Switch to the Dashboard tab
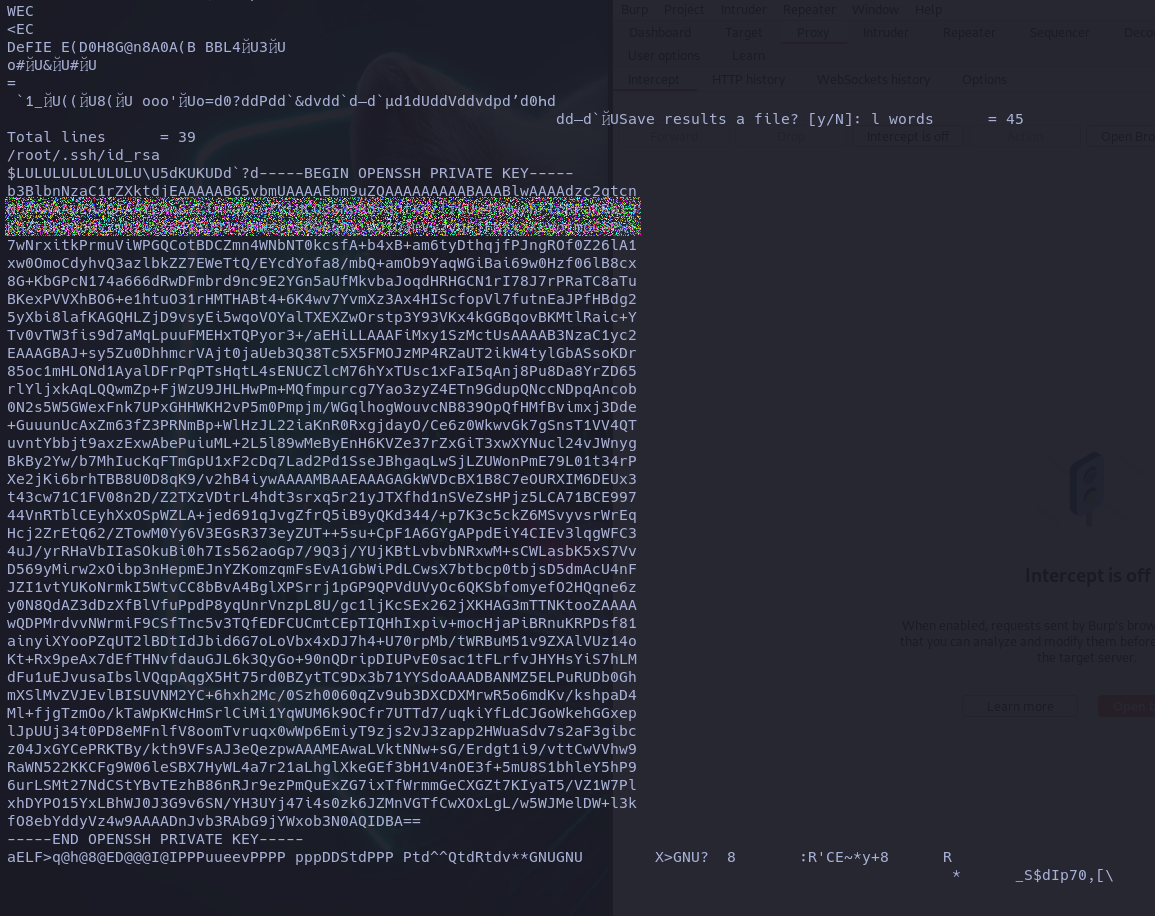Viewport: 1155px width, 916px height. click(659, 33)
